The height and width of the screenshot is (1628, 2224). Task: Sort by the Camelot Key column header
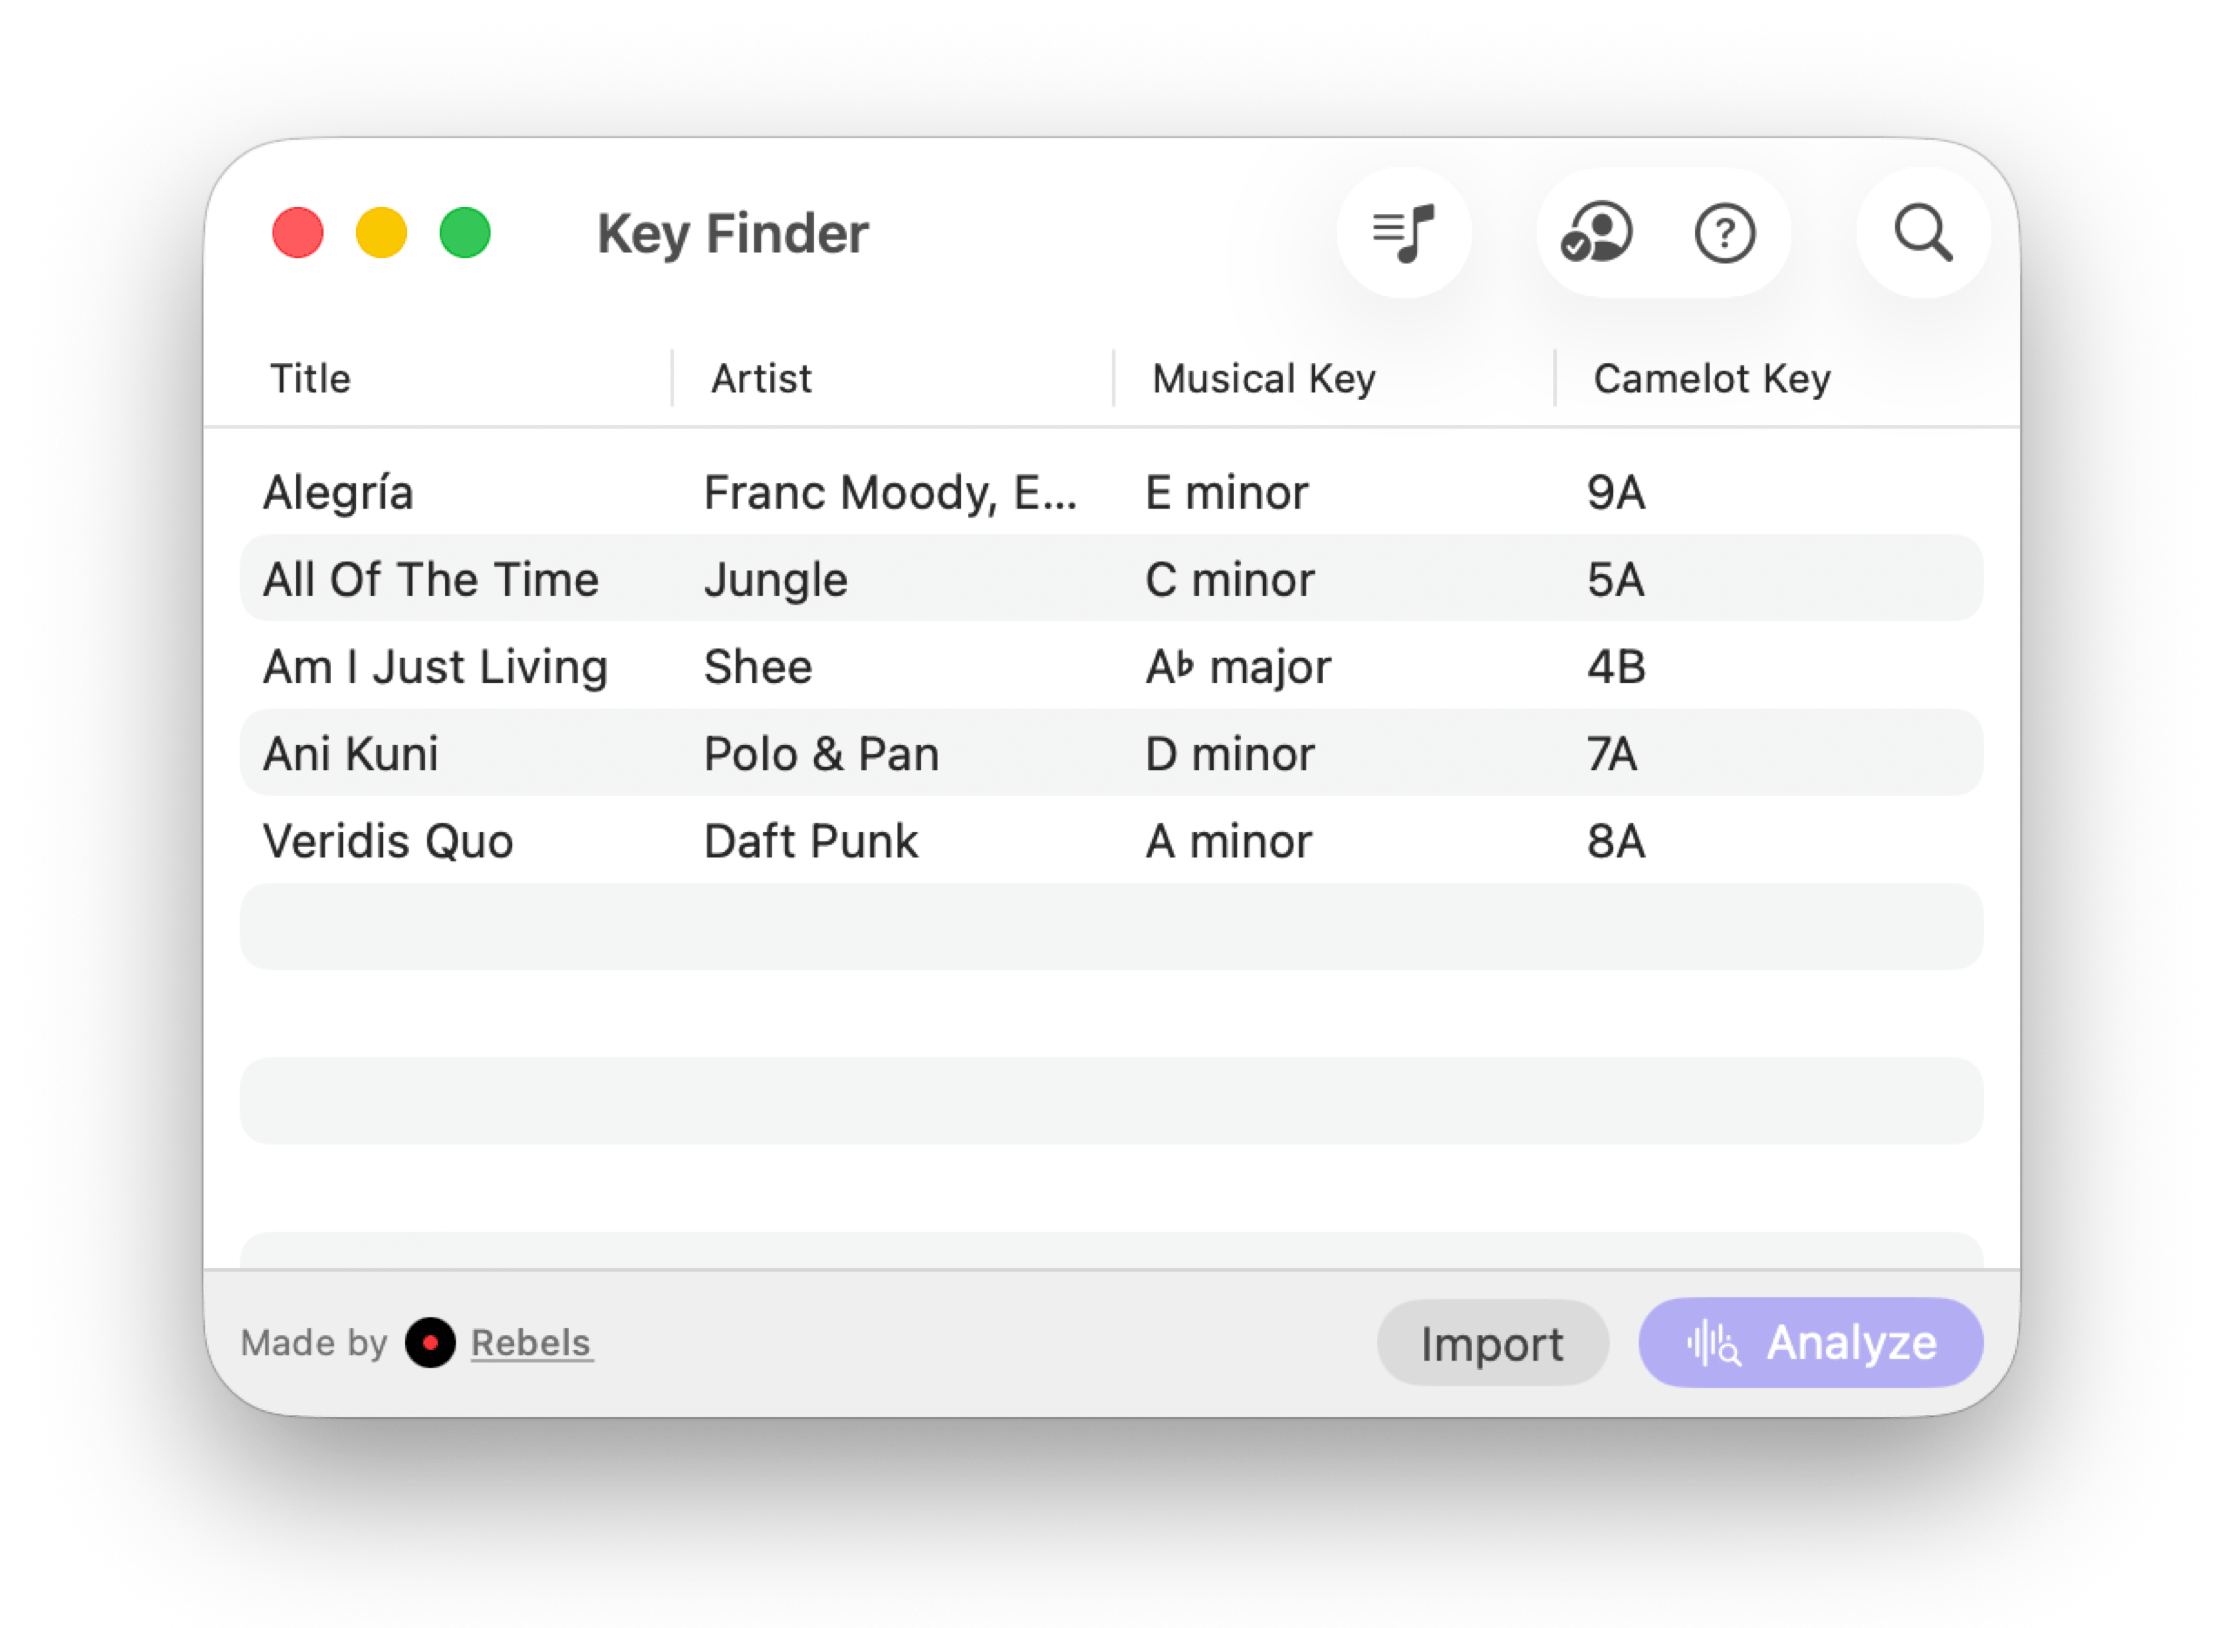click(x=1711, y=379)
